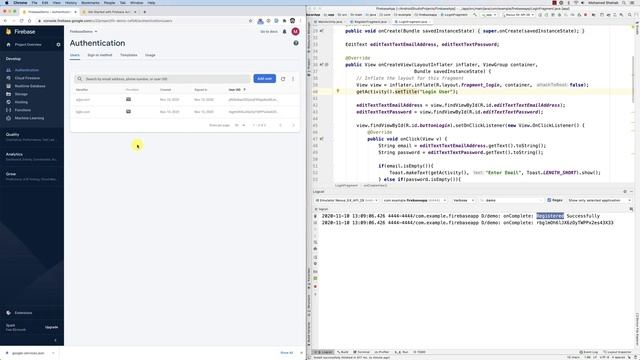Open the target device dropdown in toolbar

click(x=518, y=15)
